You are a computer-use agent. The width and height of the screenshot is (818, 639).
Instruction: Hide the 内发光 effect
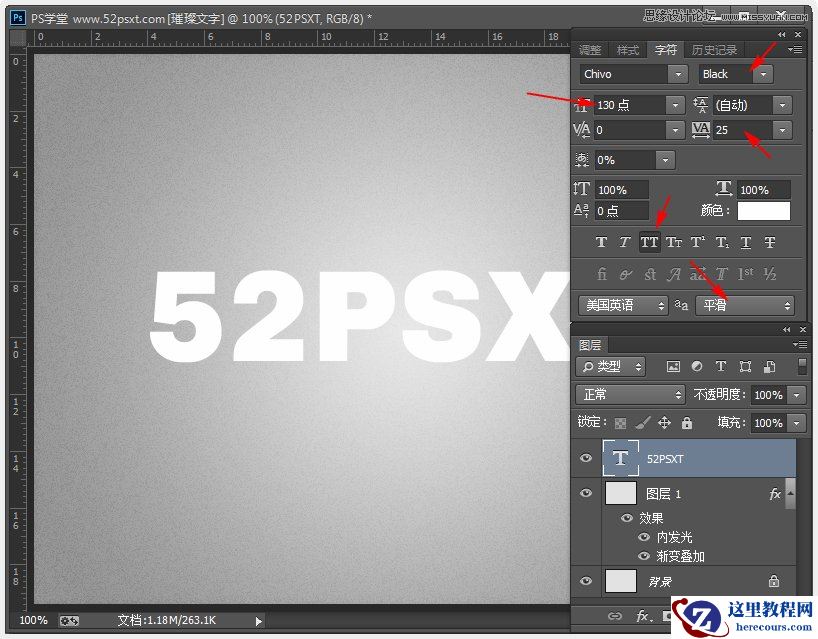tap(644, 539)
